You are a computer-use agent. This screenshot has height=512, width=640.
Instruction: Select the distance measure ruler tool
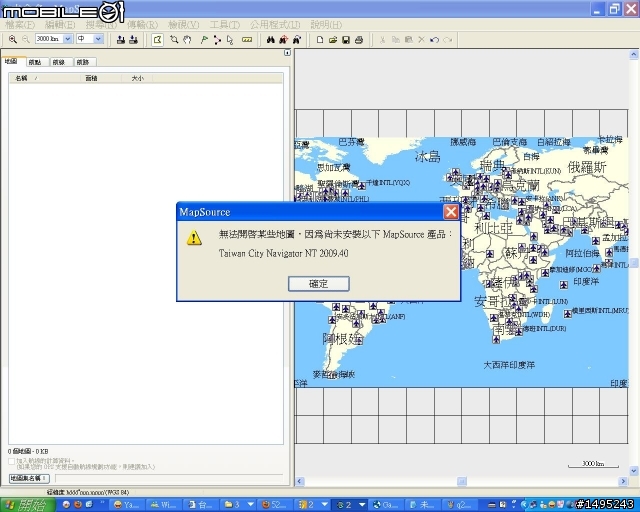247,40
